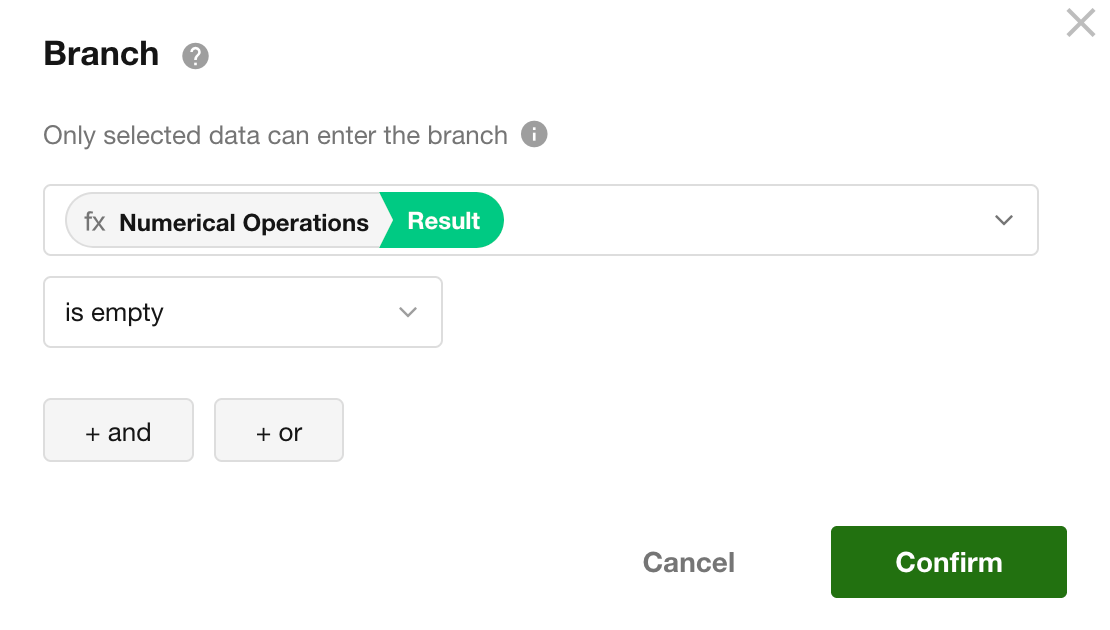The image size is (1110, 630).
Task: Close the Branch dialog with the X
Action: click(x=1080, y=23)
